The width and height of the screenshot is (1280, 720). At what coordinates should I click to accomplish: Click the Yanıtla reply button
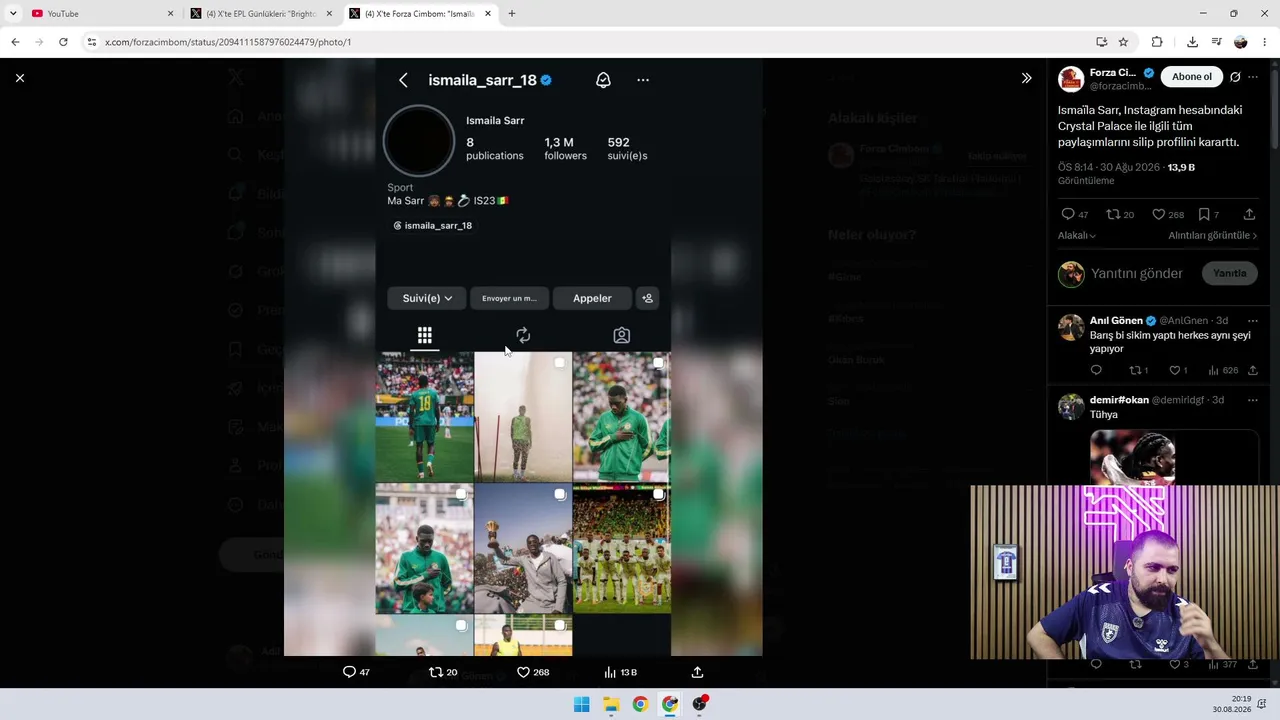click(1229, 273)
